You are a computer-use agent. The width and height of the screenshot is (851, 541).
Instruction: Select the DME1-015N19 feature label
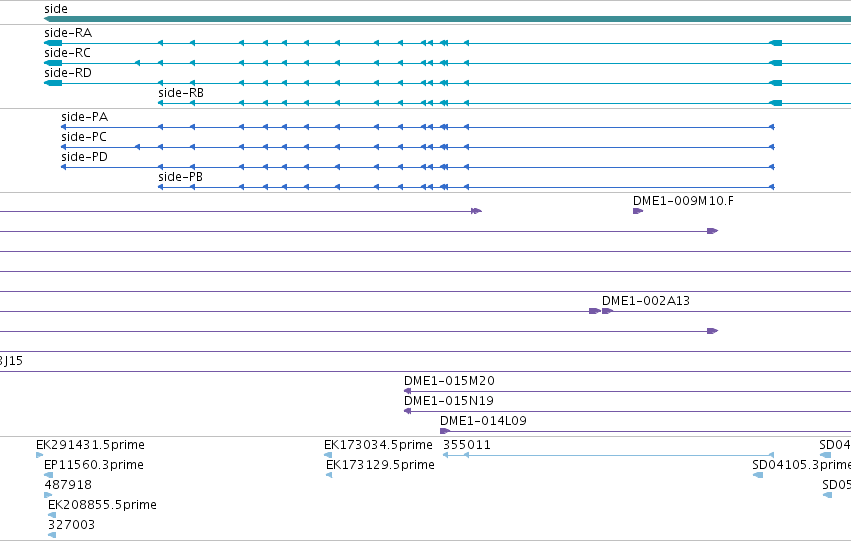pos(449,401)
